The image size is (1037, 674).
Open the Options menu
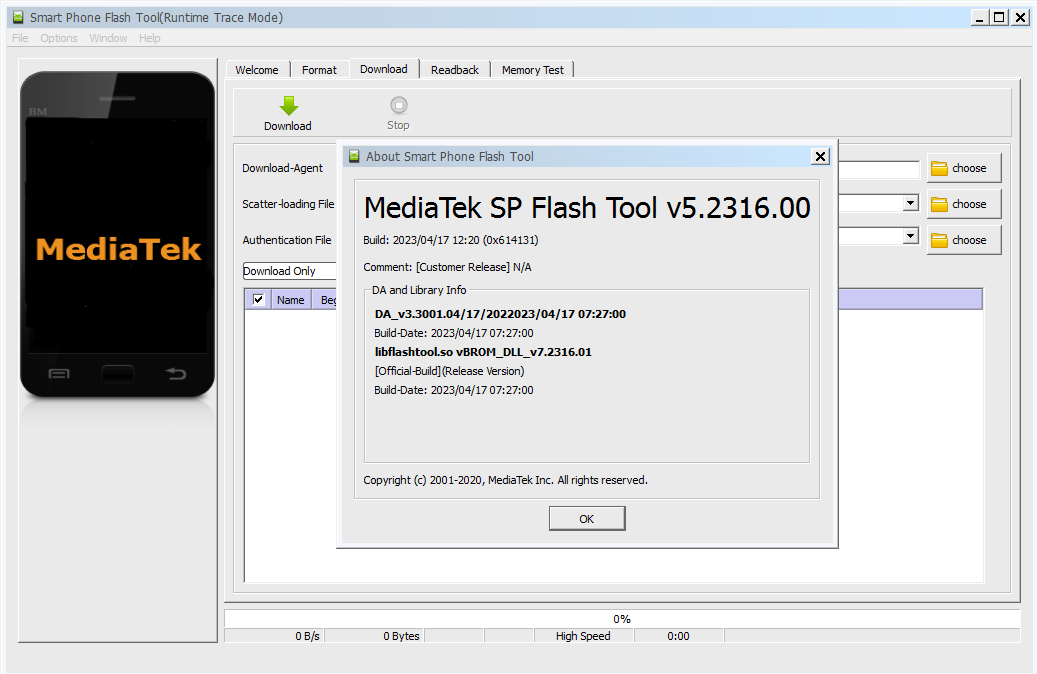point(59,38)
